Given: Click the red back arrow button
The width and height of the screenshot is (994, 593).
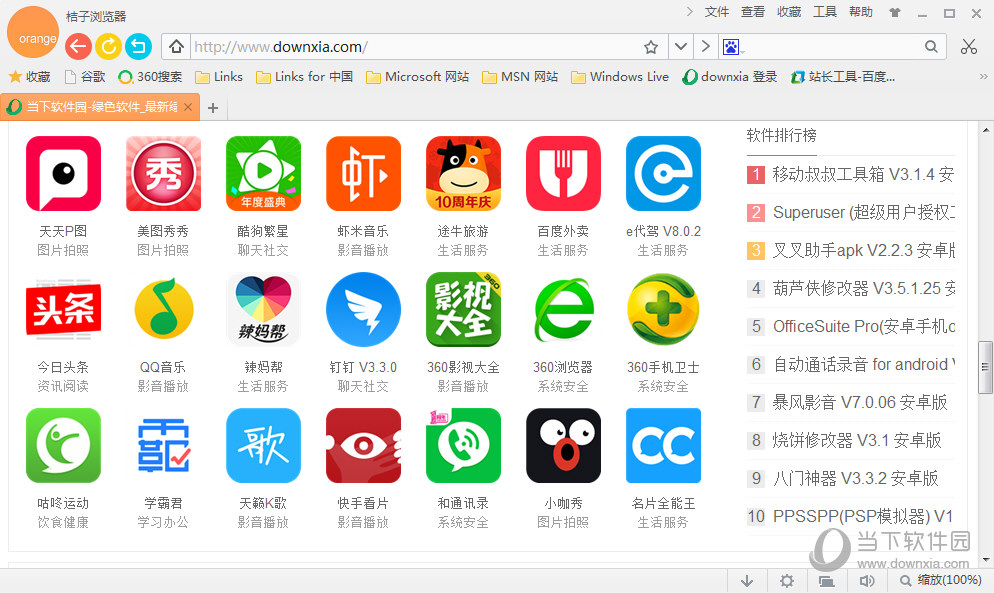Looking at the screenshot, I should [x=79, y=46].
